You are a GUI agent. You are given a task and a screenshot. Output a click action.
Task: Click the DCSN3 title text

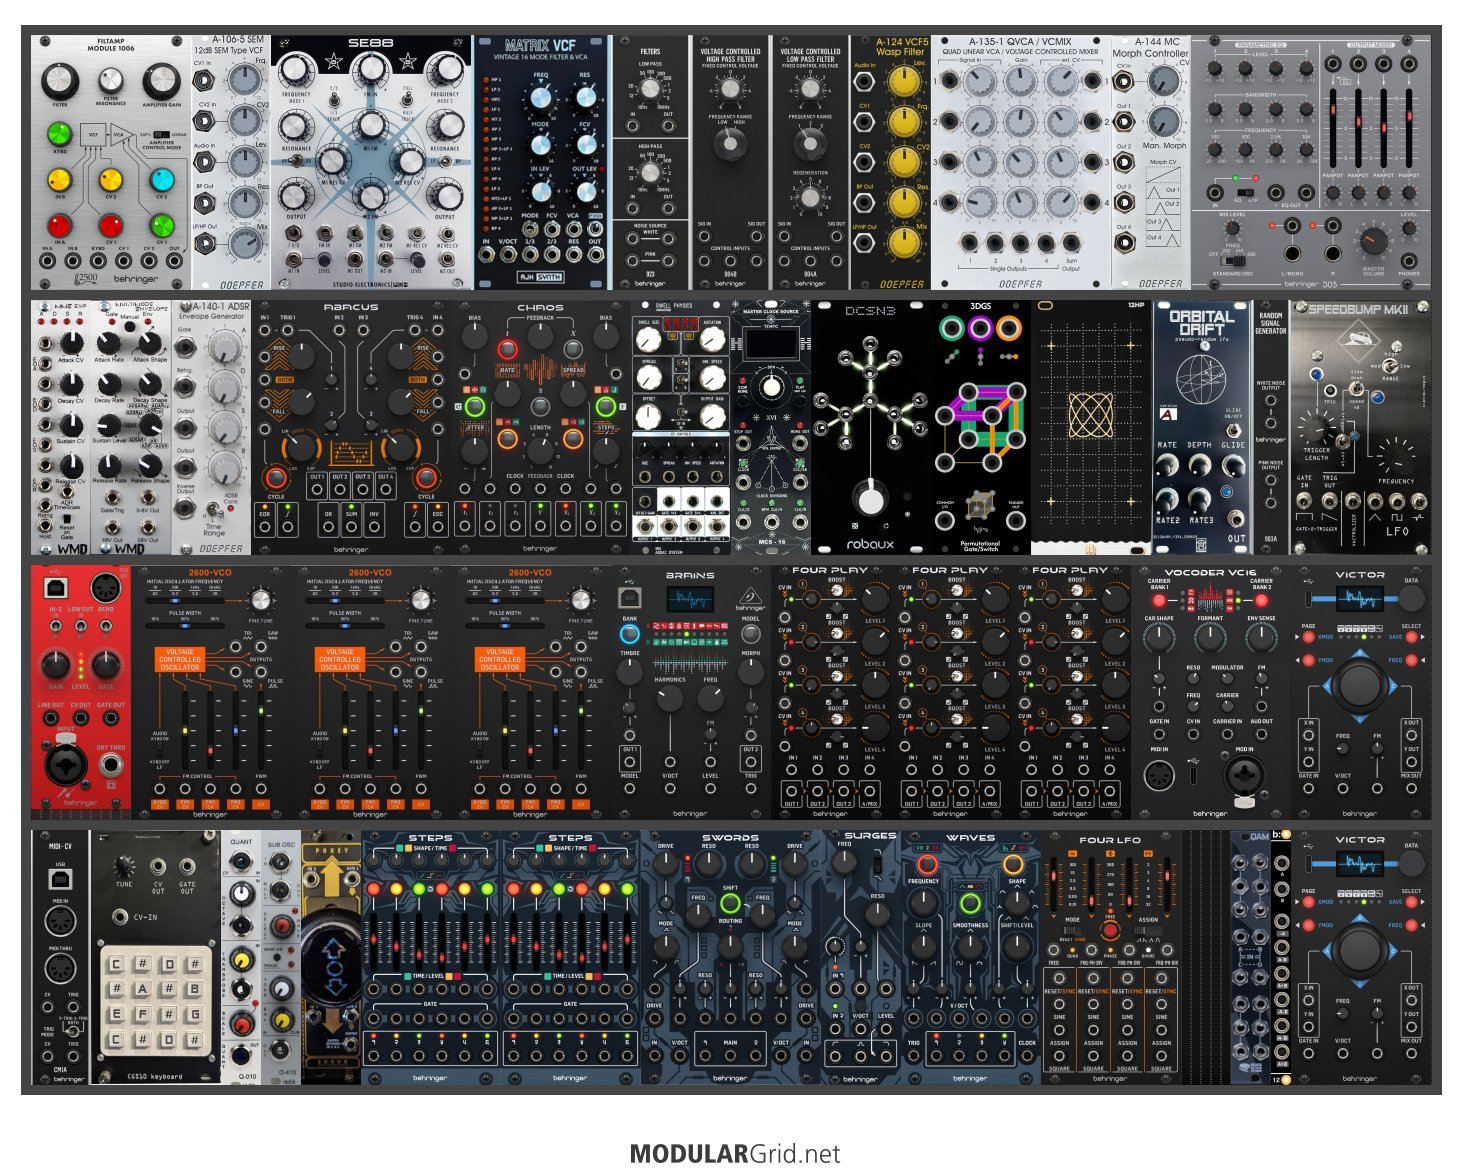(x=872, y=311)
